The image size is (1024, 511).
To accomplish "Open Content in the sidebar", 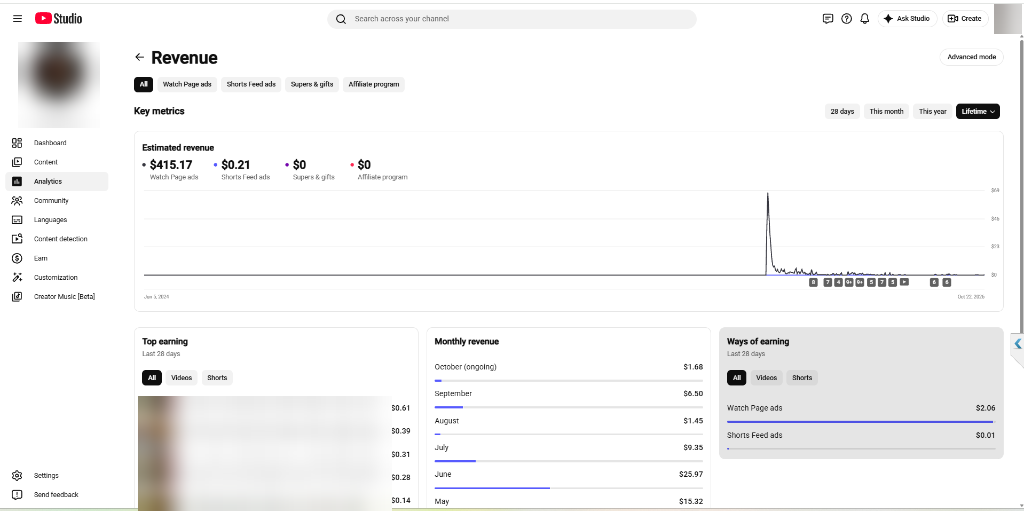I will click(57, 162).
